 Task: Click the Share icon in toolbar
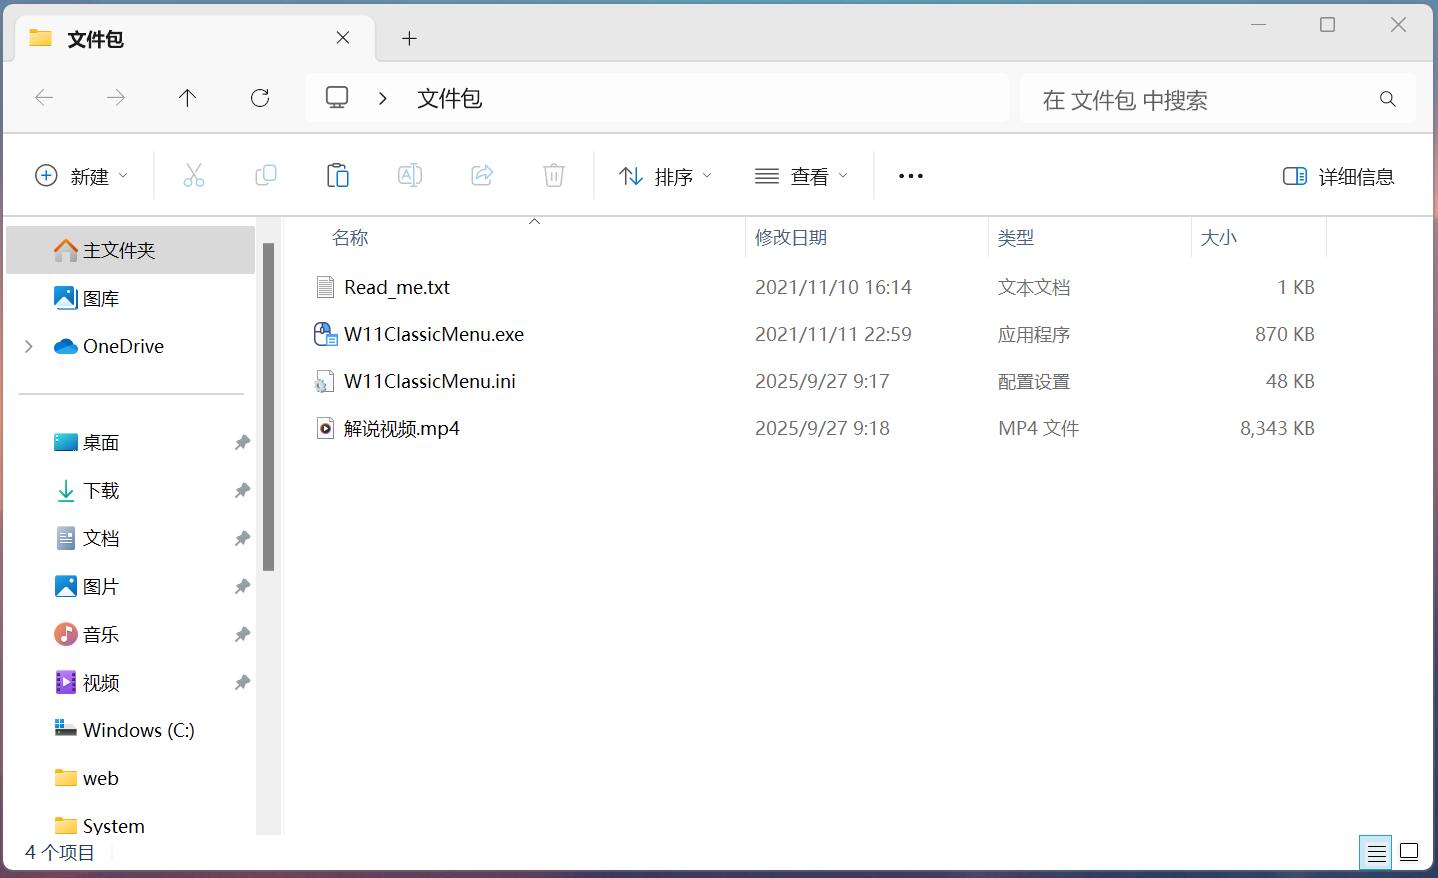click(482, 176)
